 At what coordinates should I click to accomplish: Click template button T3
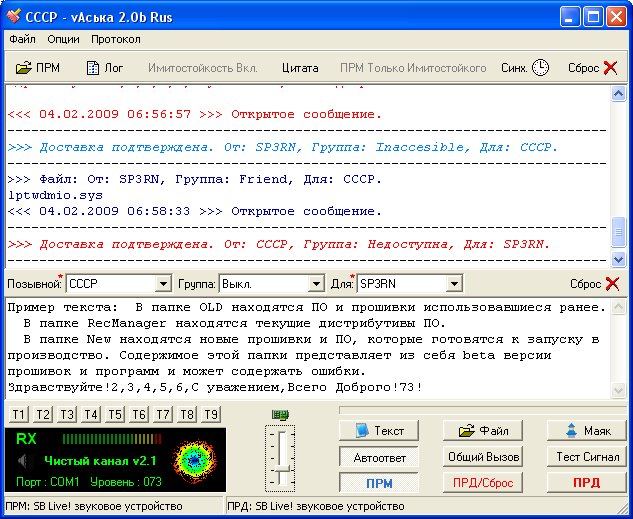coord(67,414)
